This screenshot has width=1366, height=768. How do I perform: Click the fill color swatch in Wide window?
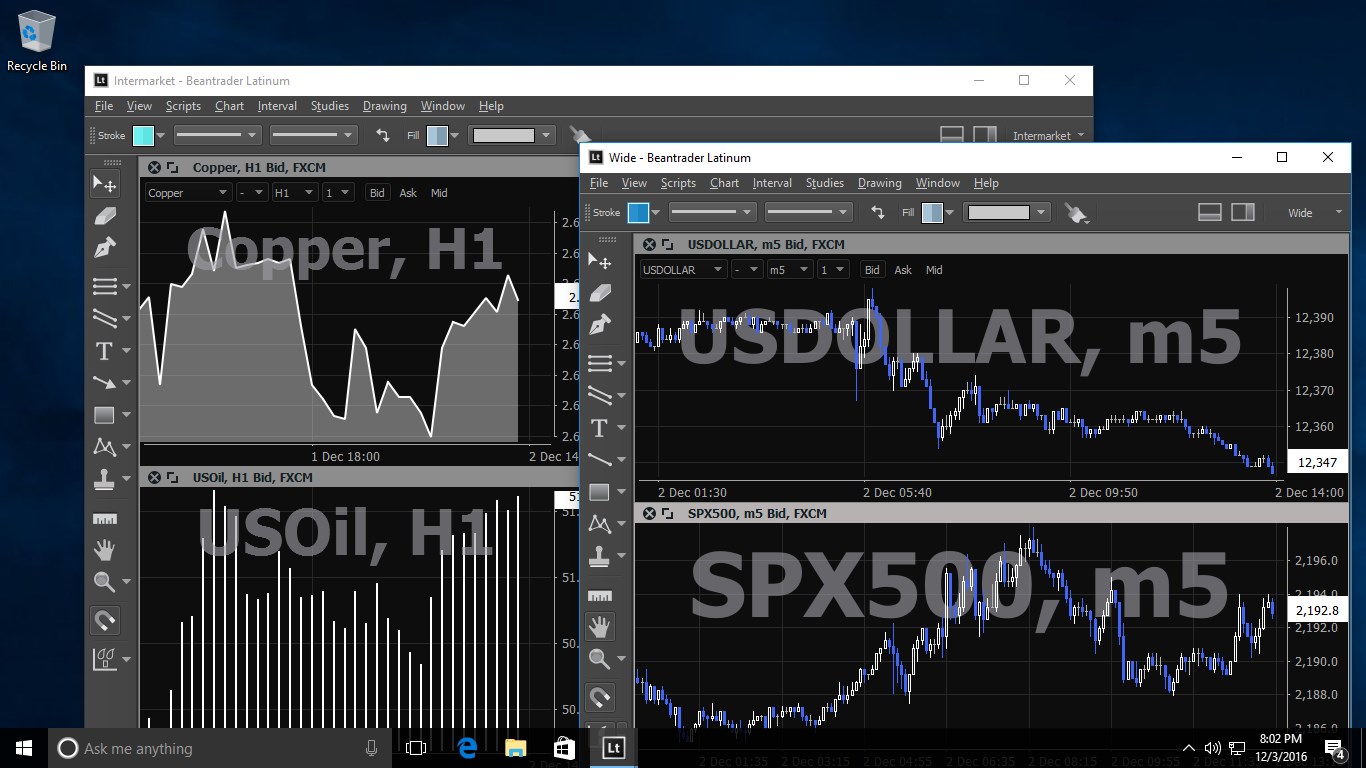tap(932, 212)
